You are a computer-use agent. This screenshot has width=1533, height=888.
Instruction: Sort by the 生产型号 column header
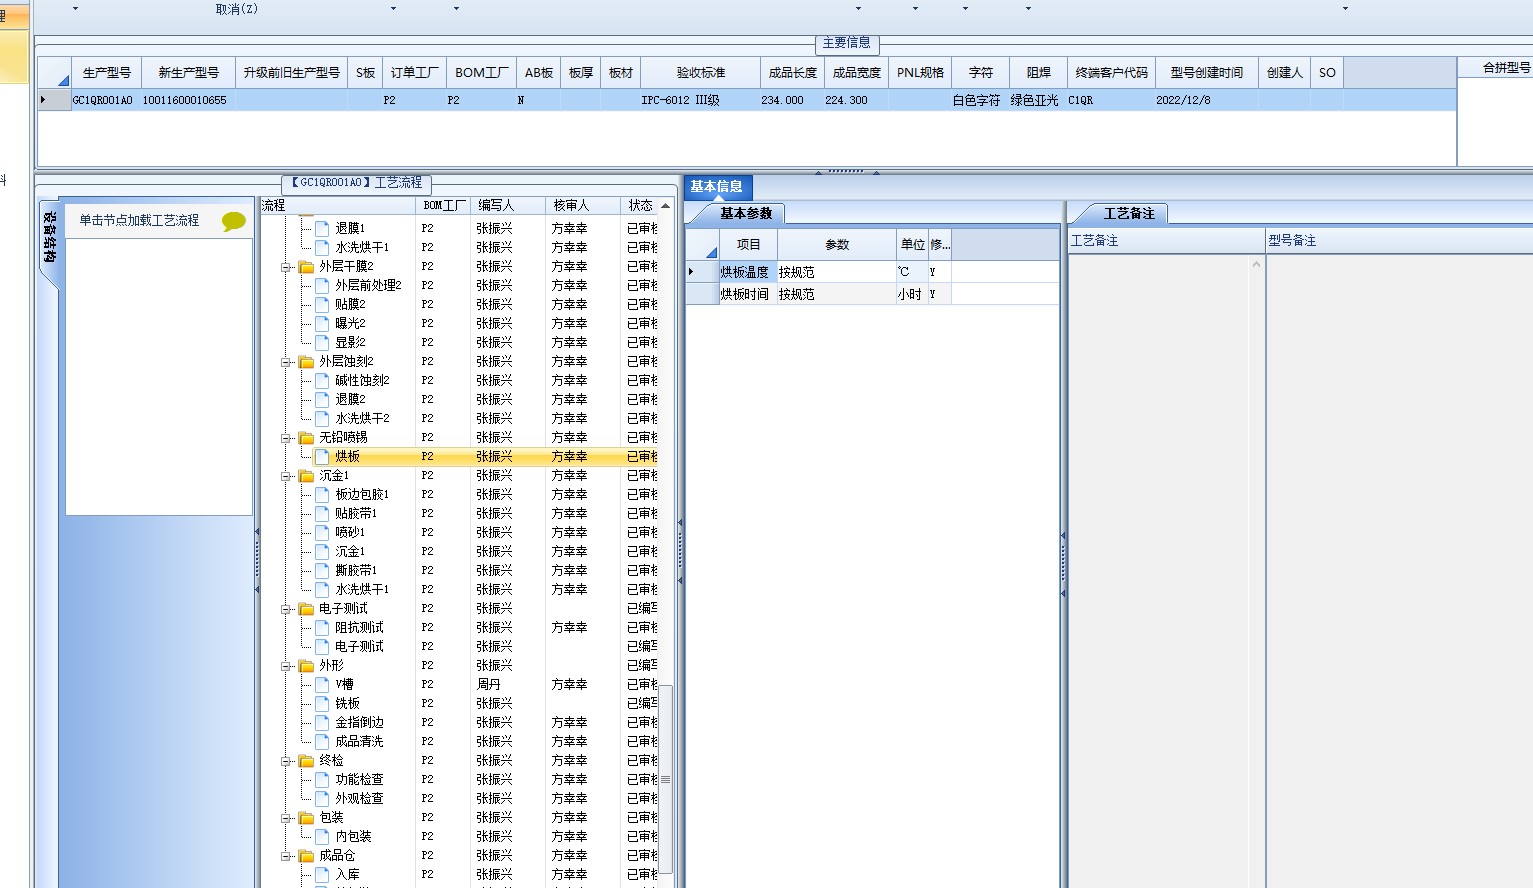(x=107, y=73)
